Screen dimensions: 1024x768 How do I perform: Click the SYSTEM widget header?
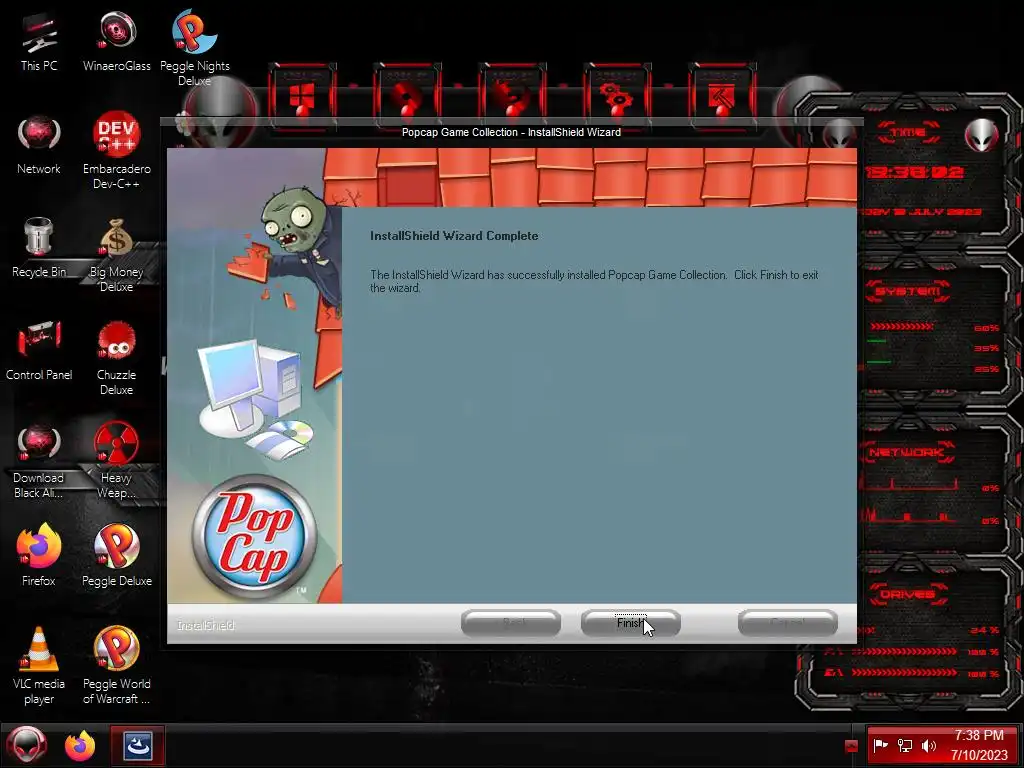tap(908, 291)
